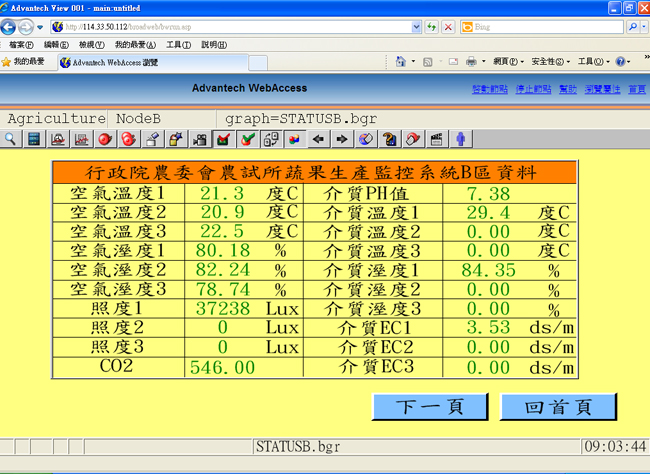Click the RSS feeds icon
The image size is (650, 474).
point(428,62)
